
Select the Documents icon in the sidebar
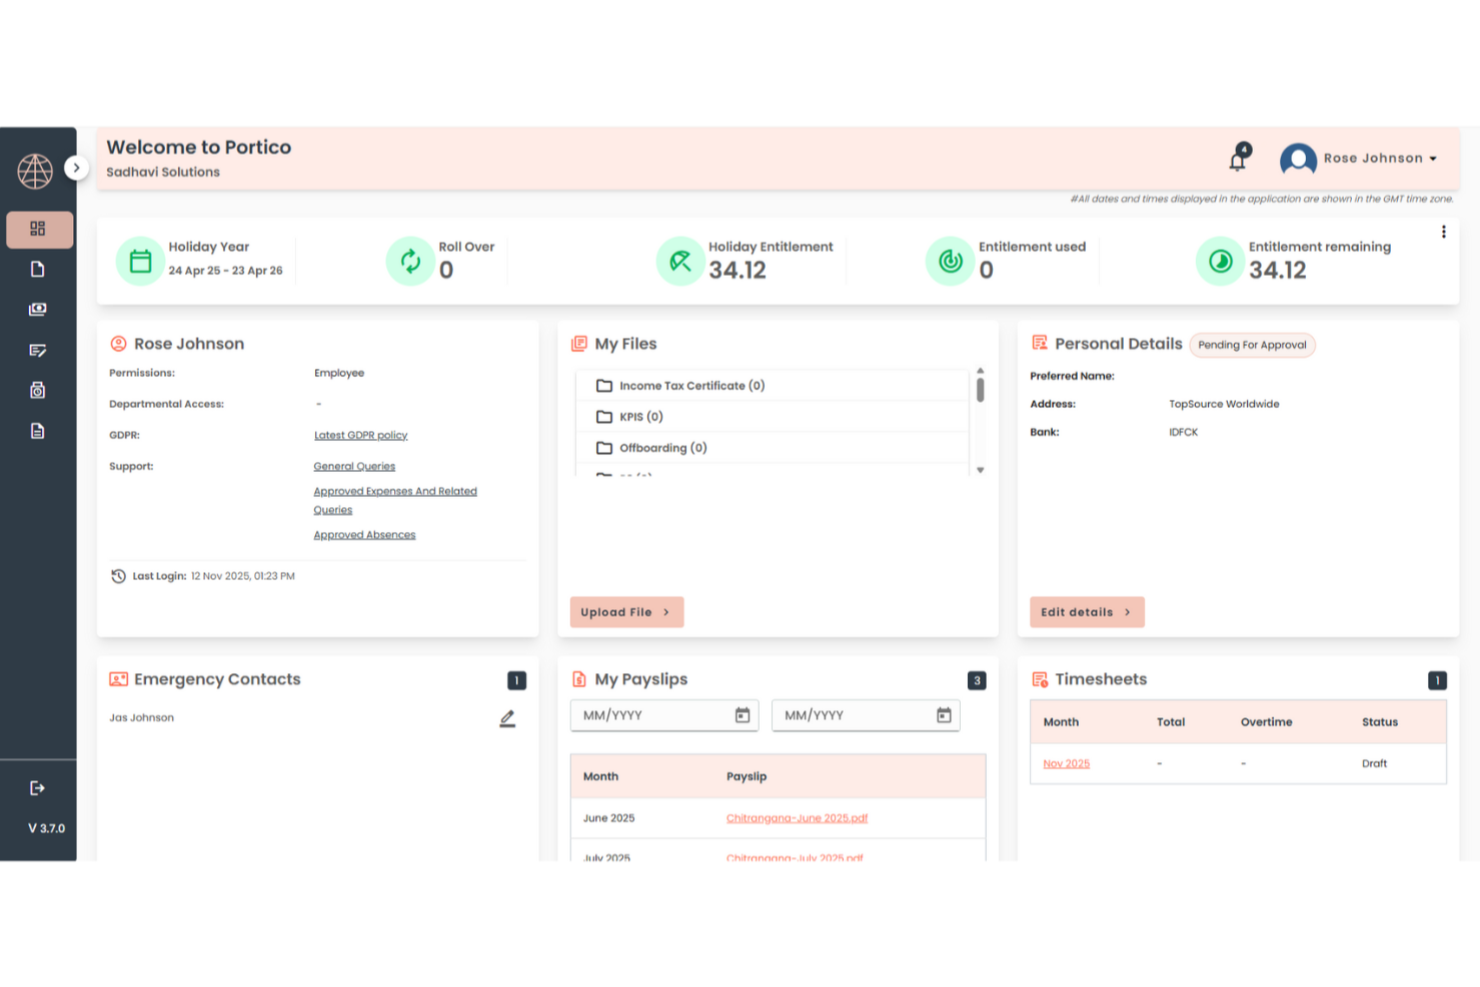click(x=38, y=268)
